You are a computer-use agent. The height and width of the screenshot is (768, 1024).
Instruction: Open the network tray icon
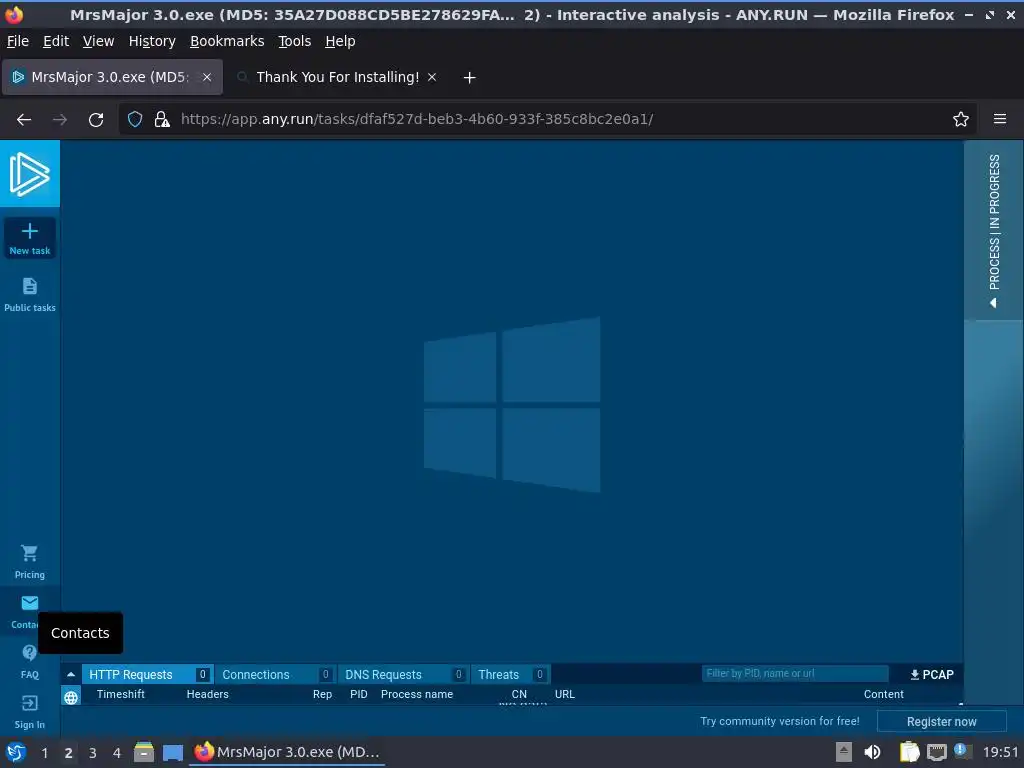pos(936,752)
